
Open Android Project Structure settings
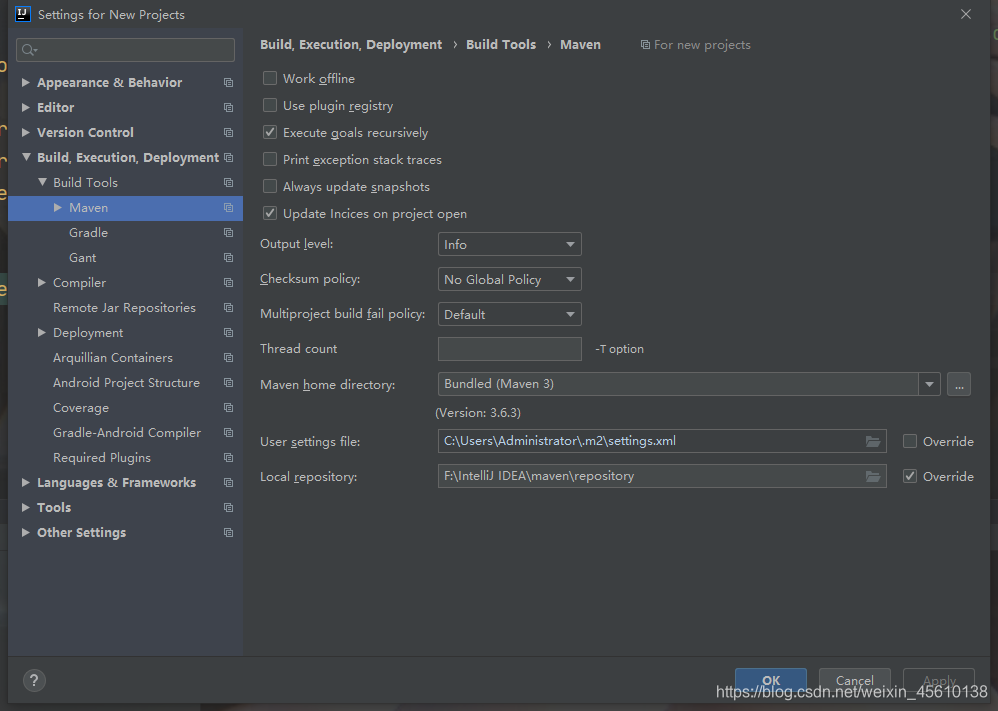[x=126, y=383]
